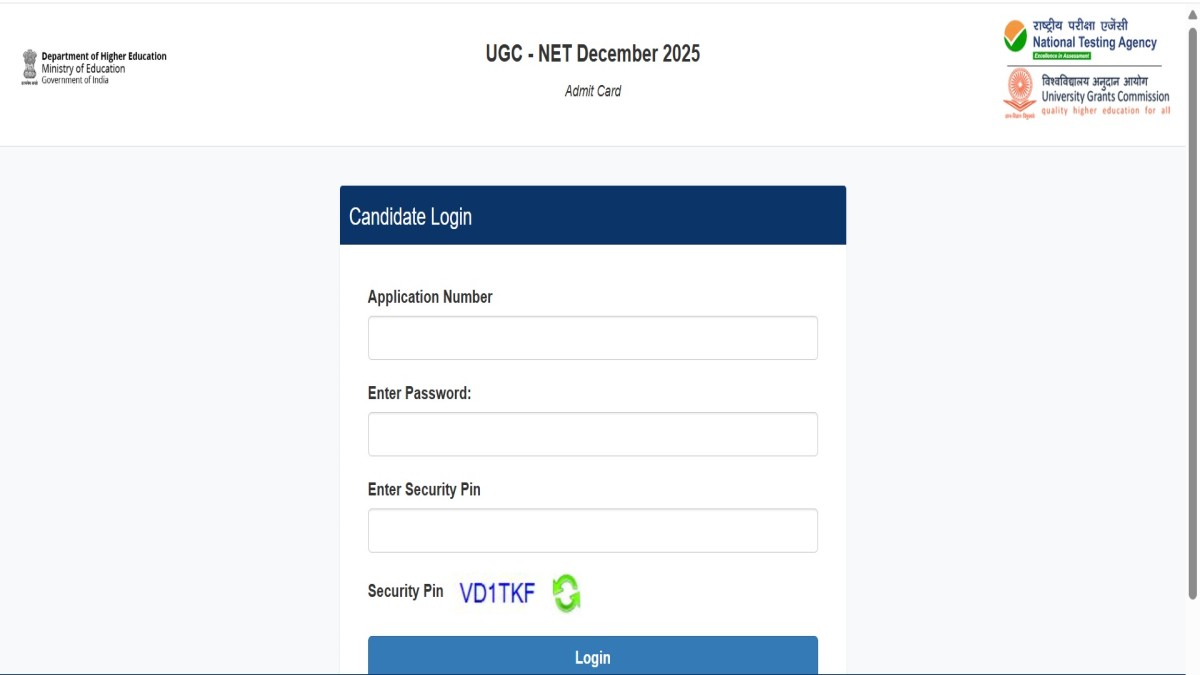Image resolution: width=1200 pixels, height=675 pixels.
Task: Click the UGC - NET December 2025 heading
Action: 593,54
